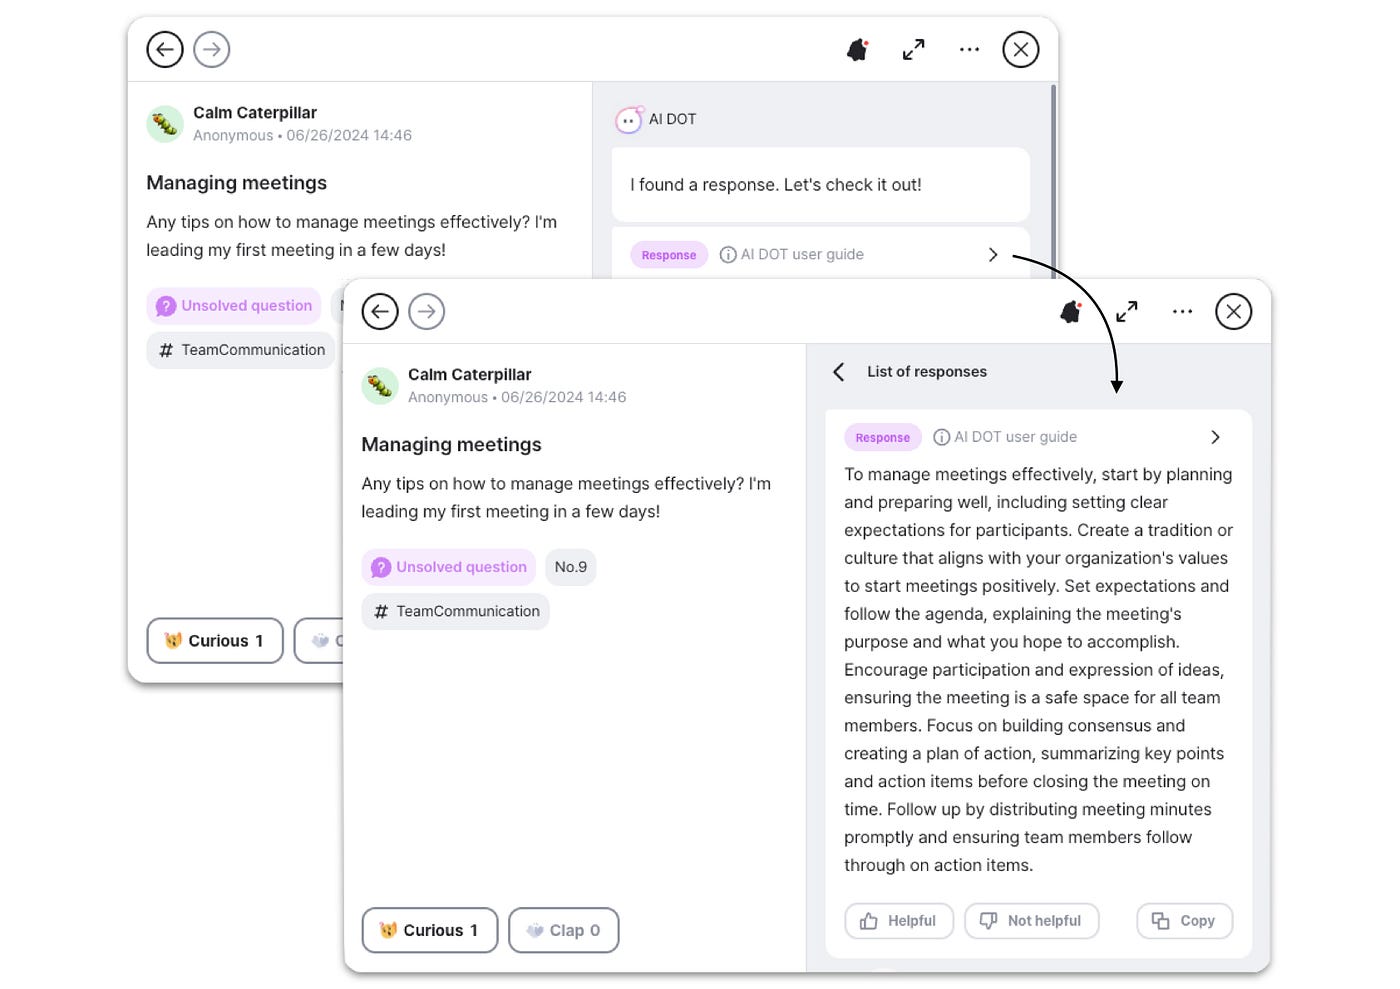This screenshot has width=1400, height=989.
Task: Click the back arrow in front window
Action: tap(380, 312)
